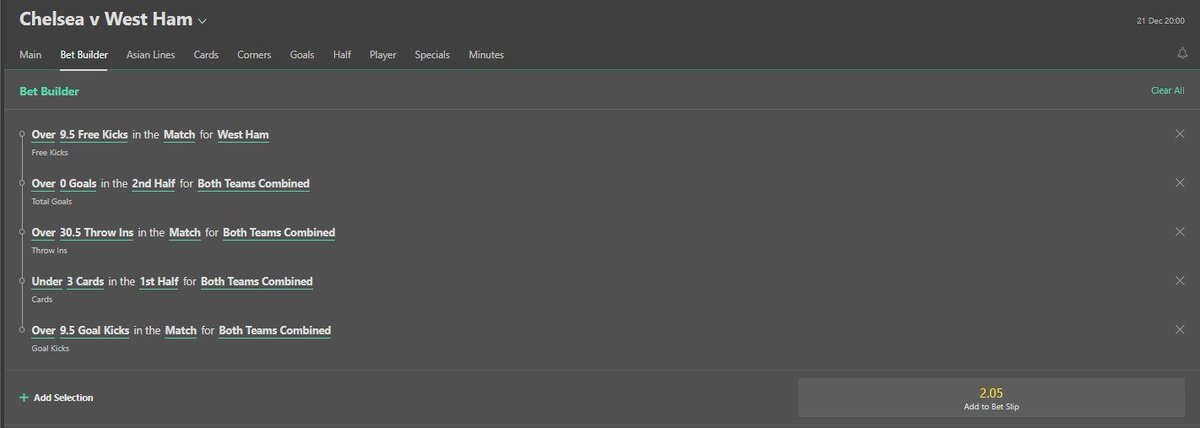Change Both Teams Combined in Throw Ins row

pos(279,232)
